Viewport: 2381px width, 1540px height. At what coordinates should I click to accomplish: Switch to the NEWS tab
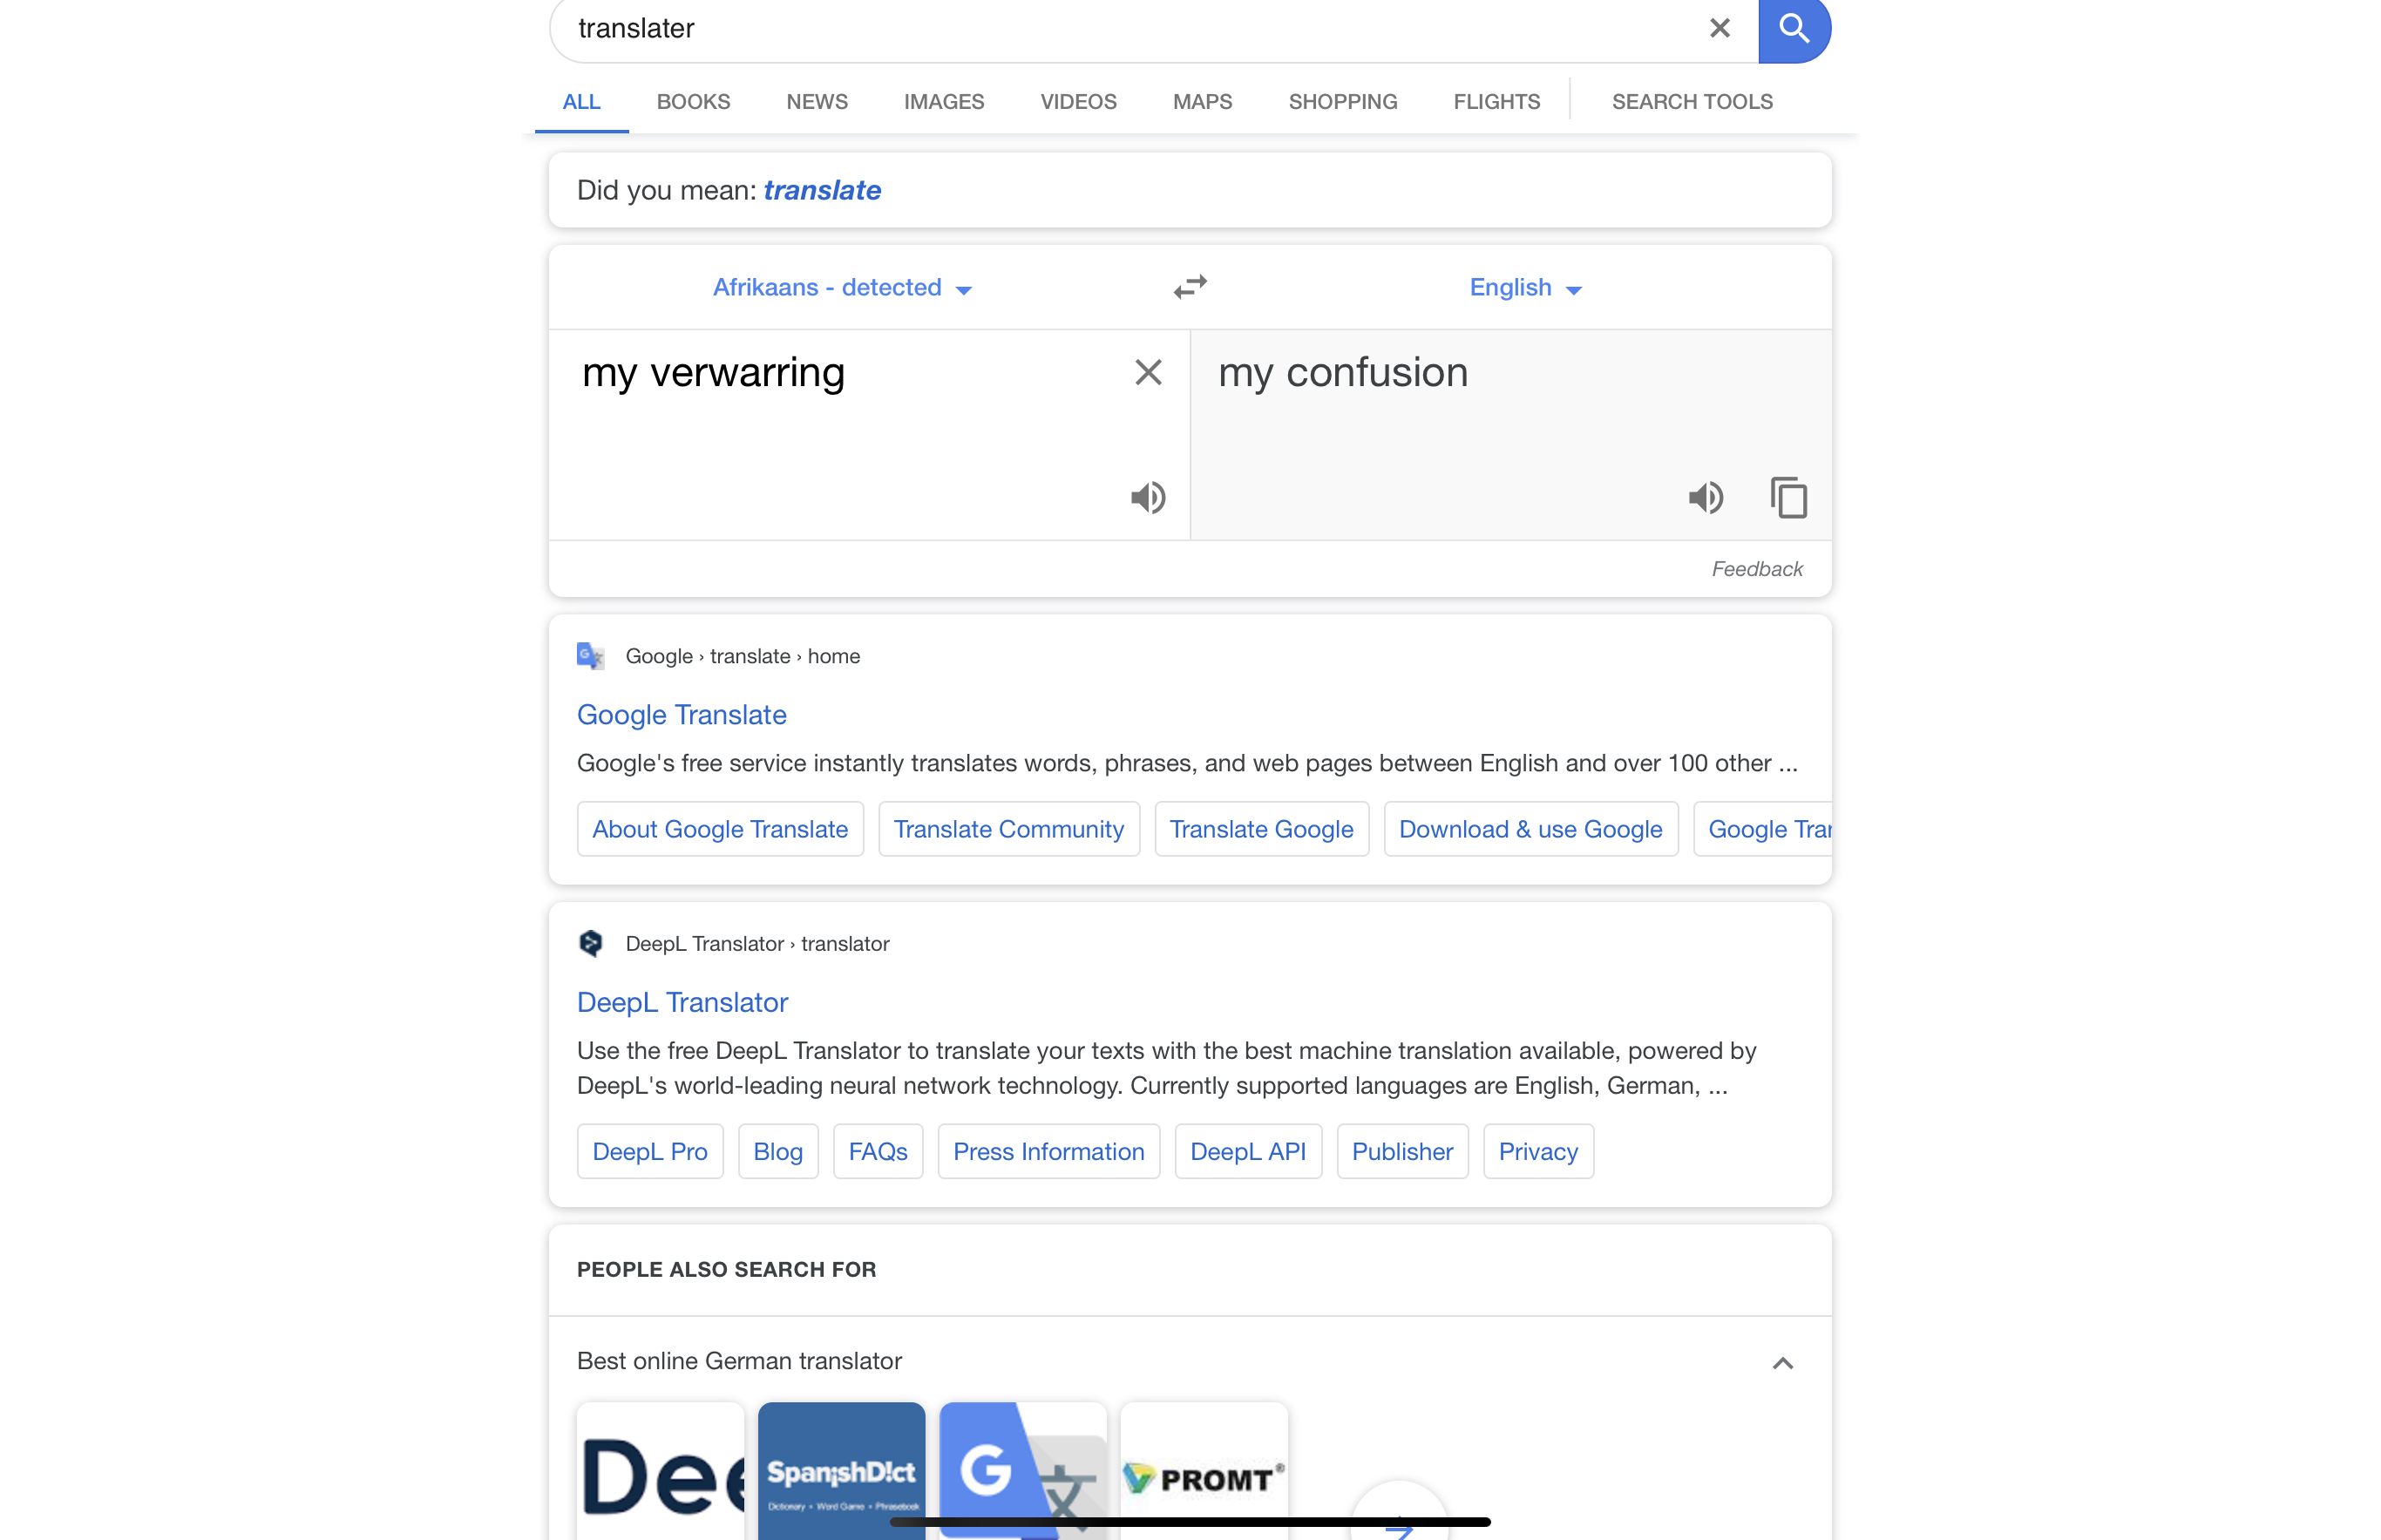pyautogui.click(x=816, y=102)
